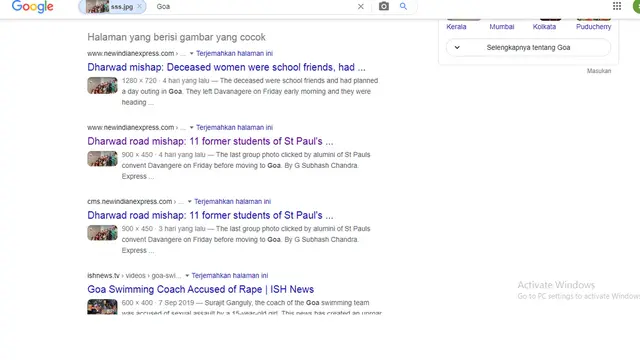Open the cms.newindianexpress.com 'Dharwad road mishap' title
Viewport: 640px width, 360px height.
[210, 215]
